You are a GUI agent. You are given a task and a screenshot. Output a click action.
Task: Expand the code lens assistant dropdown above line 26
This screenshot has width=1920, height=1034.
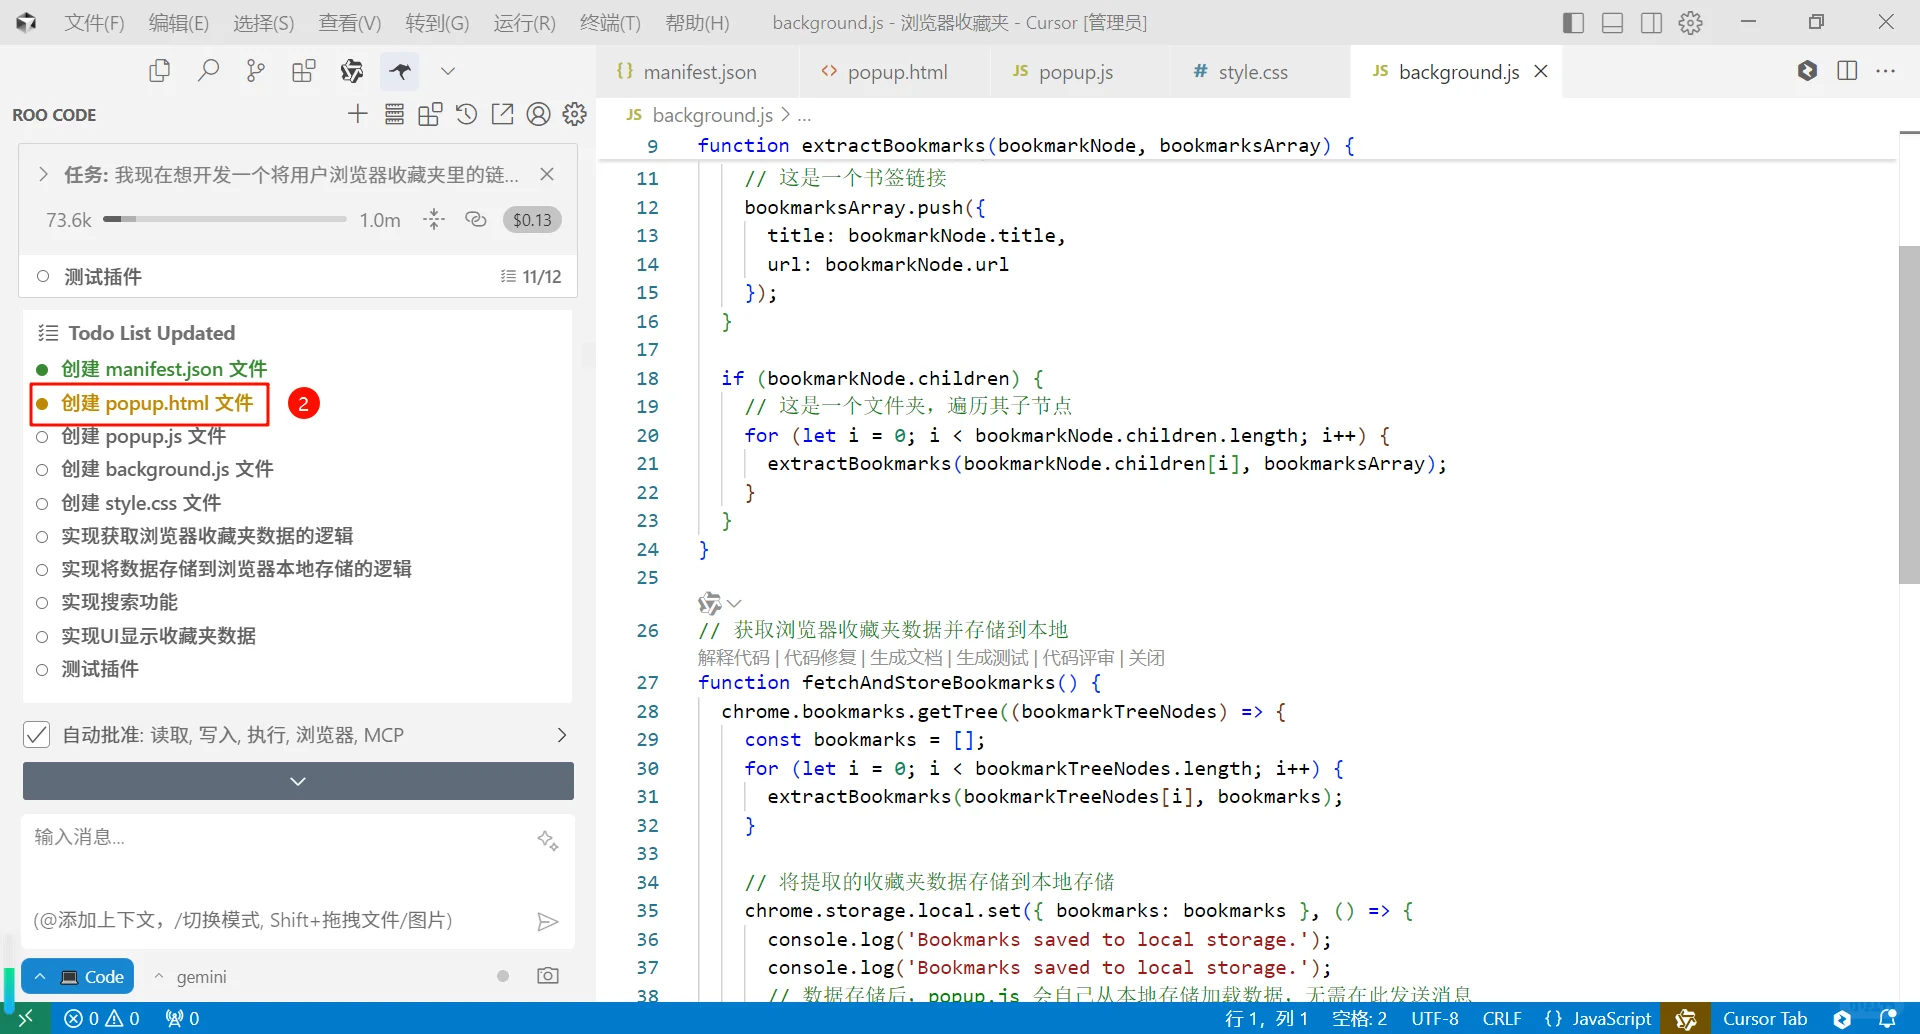point(734,603)
